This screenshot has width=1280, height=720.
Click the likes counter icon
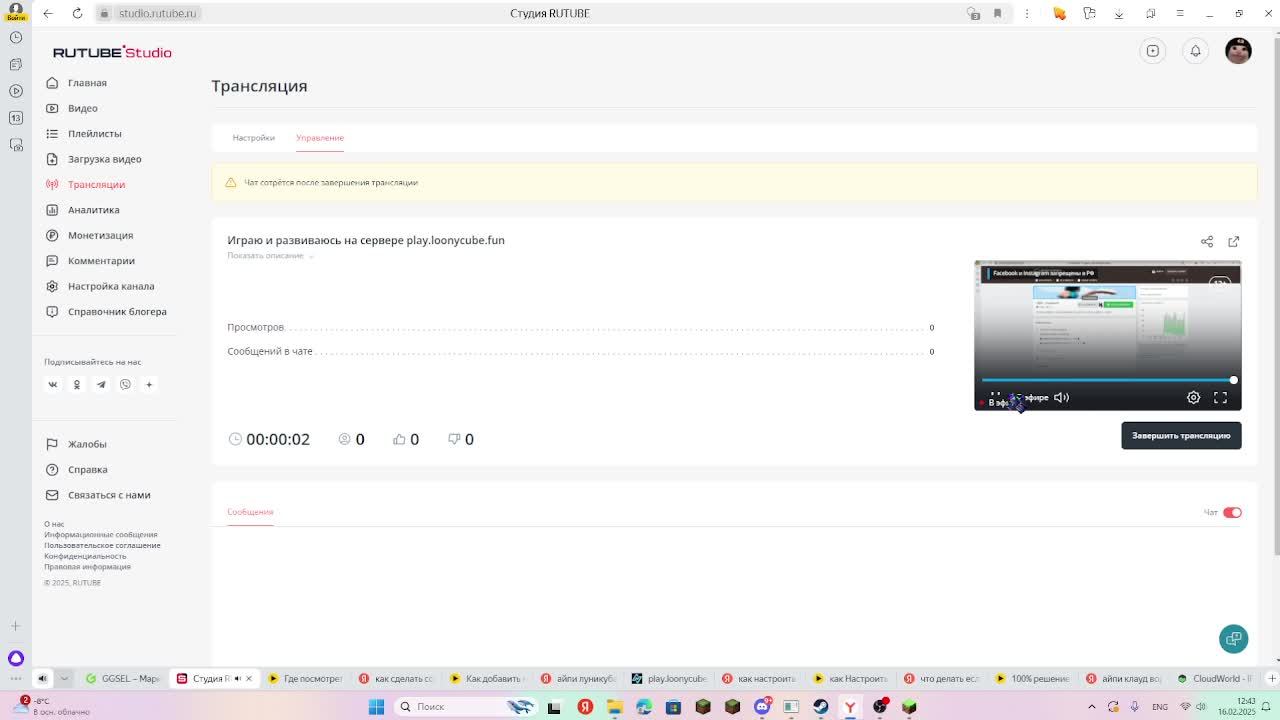pos(399,439)
